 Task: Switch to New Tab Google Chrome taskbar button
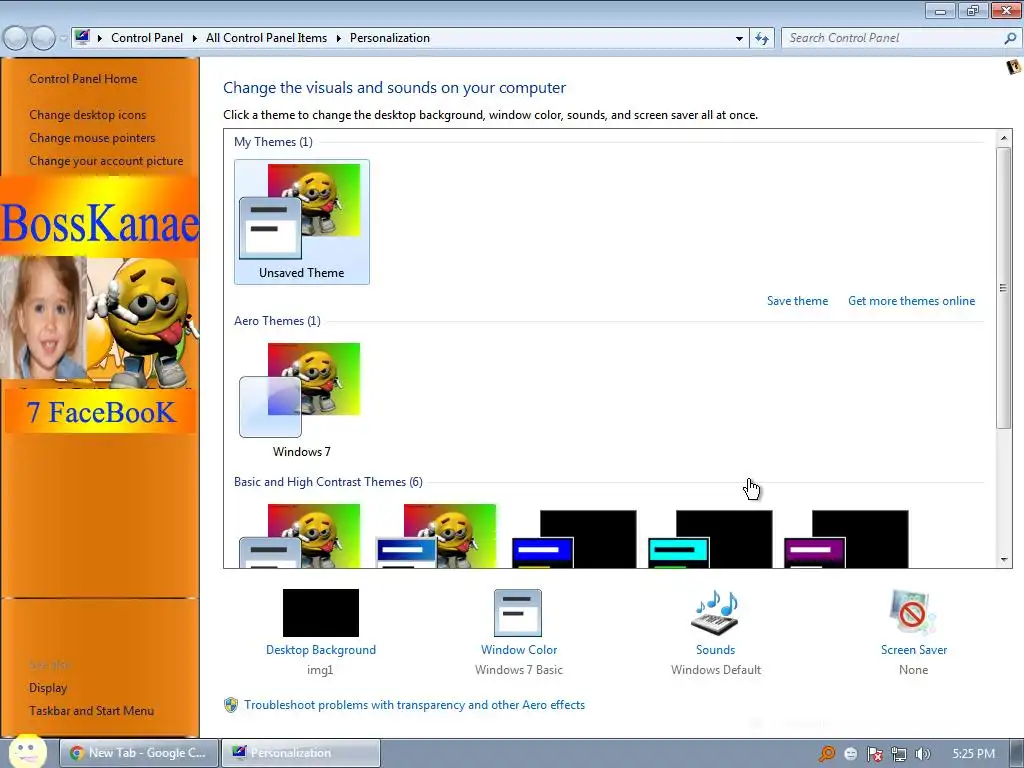(x=138, y=753)
